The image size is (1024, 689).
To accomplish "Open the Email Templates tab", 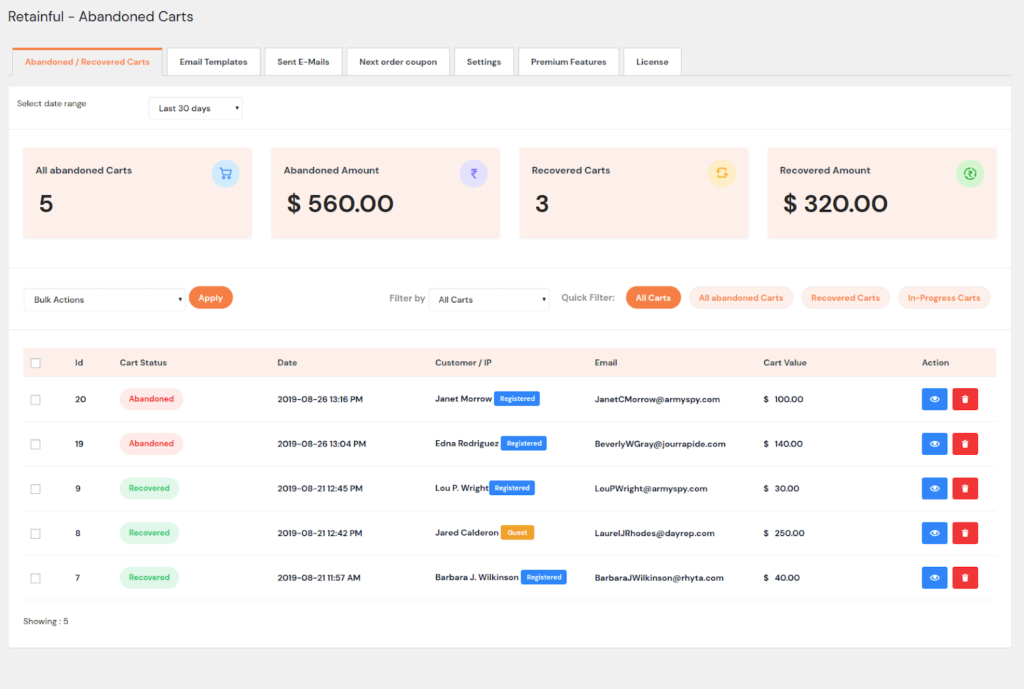I will pos(214,62).
